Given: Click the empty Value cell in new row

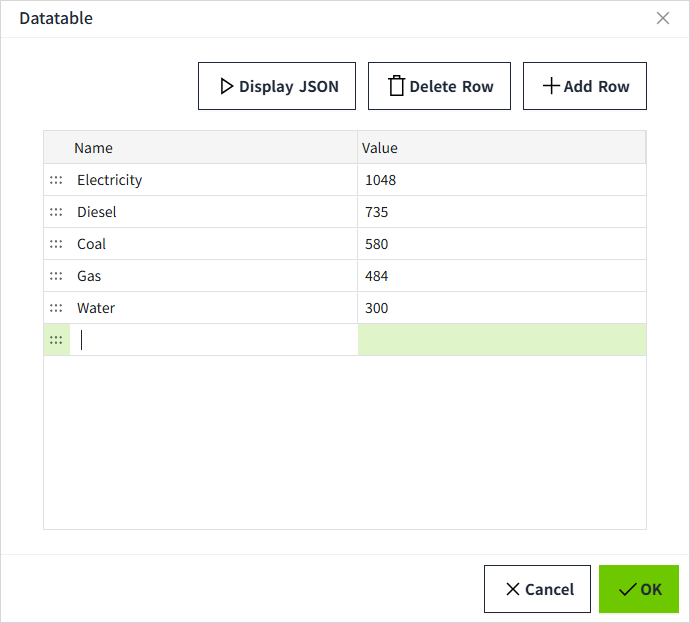Looking at the screenshot, I should point(501,340).
